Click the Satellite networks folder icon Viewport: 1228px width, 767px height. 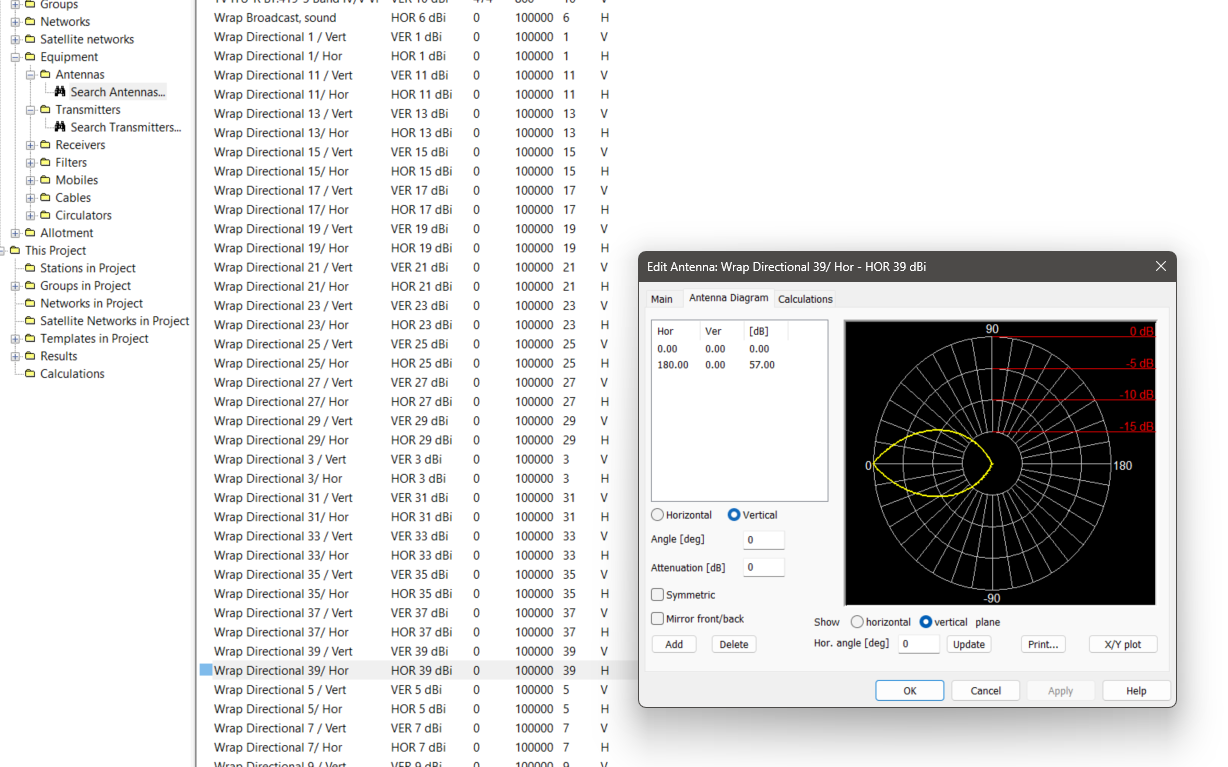pos(30,39)
